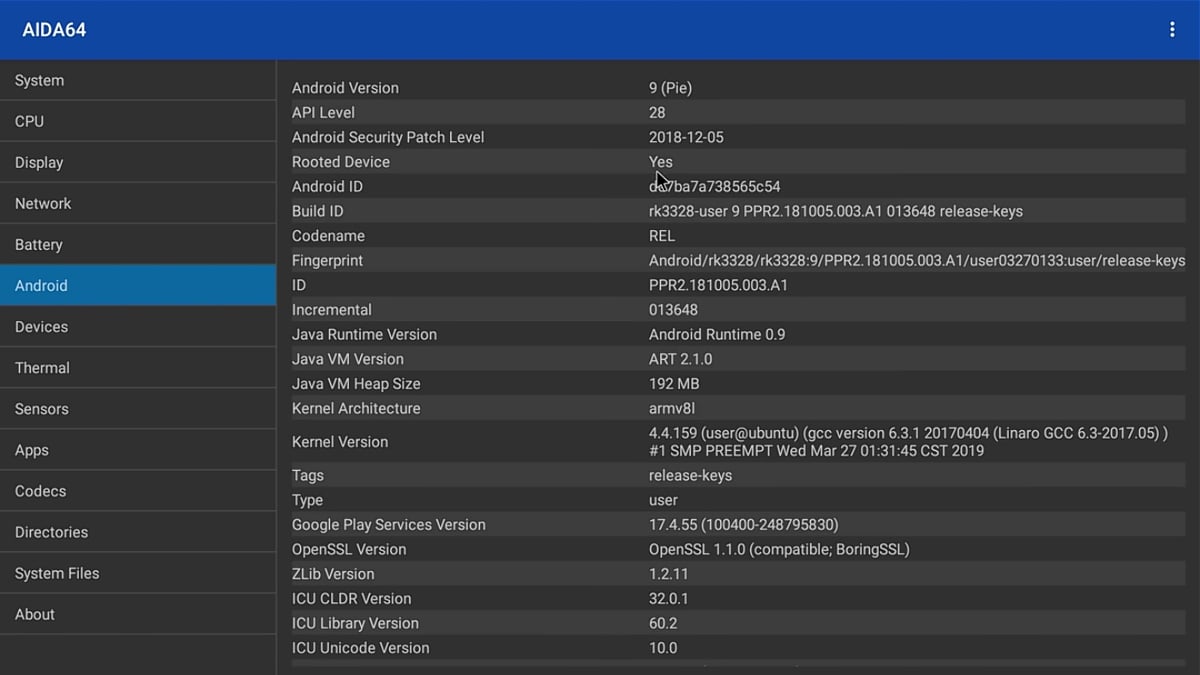Select the Android ID row
This screenshot has width=1200, height=675.
[x=736, y=186]
